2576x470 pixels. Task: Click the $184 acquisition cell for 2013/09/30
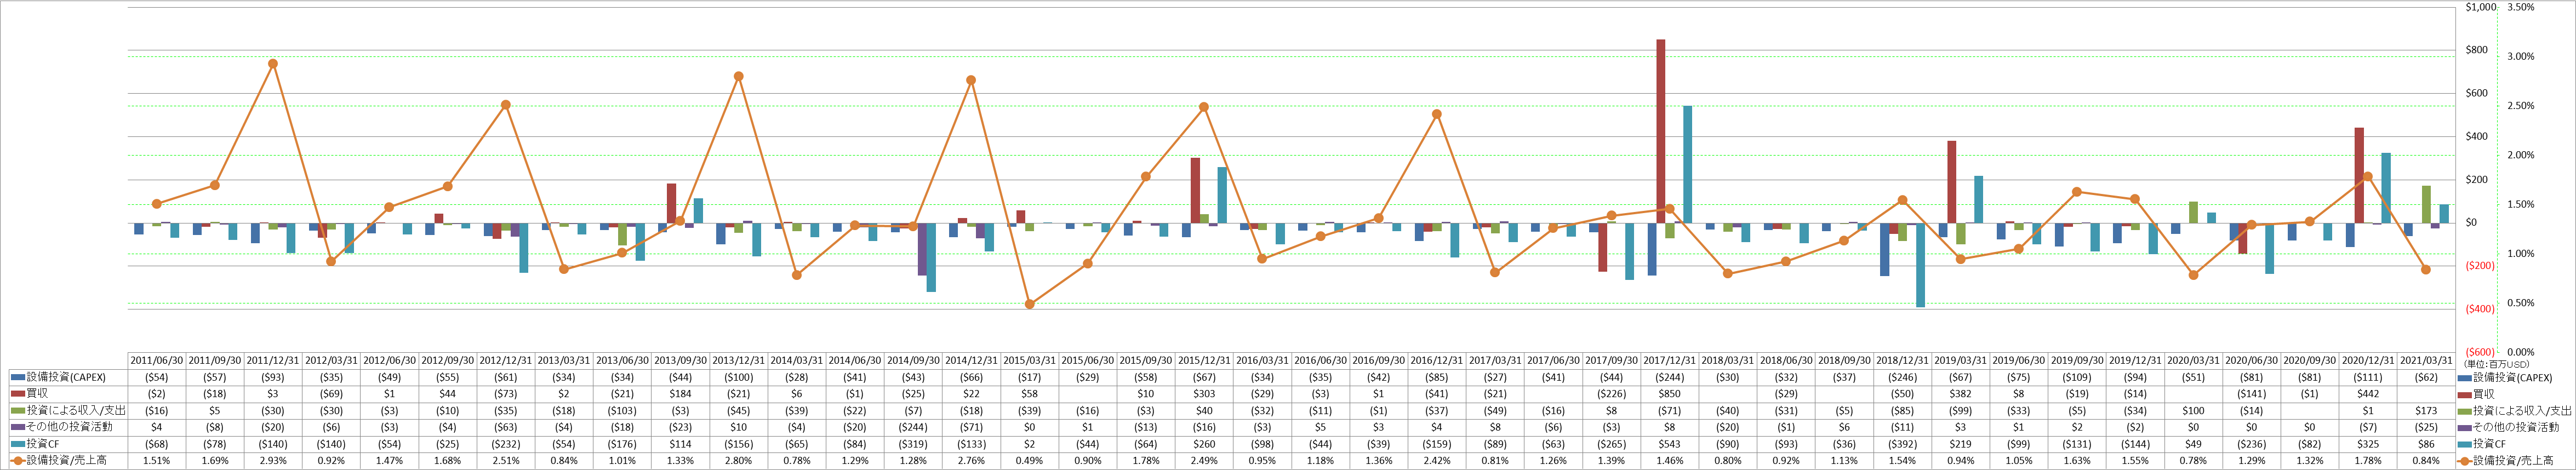click(x=680, y=394)
